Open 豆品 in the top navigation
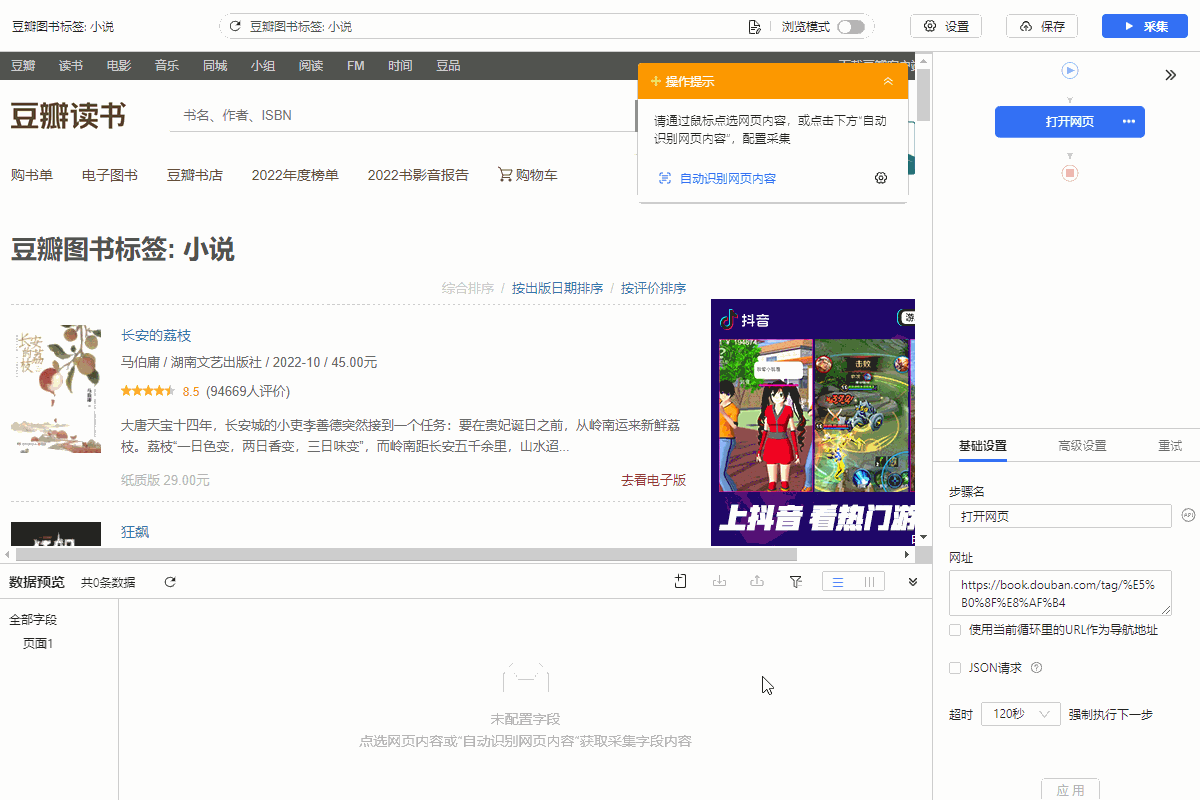The height and width of the screenshot is (800, 1200). [448, 66]
